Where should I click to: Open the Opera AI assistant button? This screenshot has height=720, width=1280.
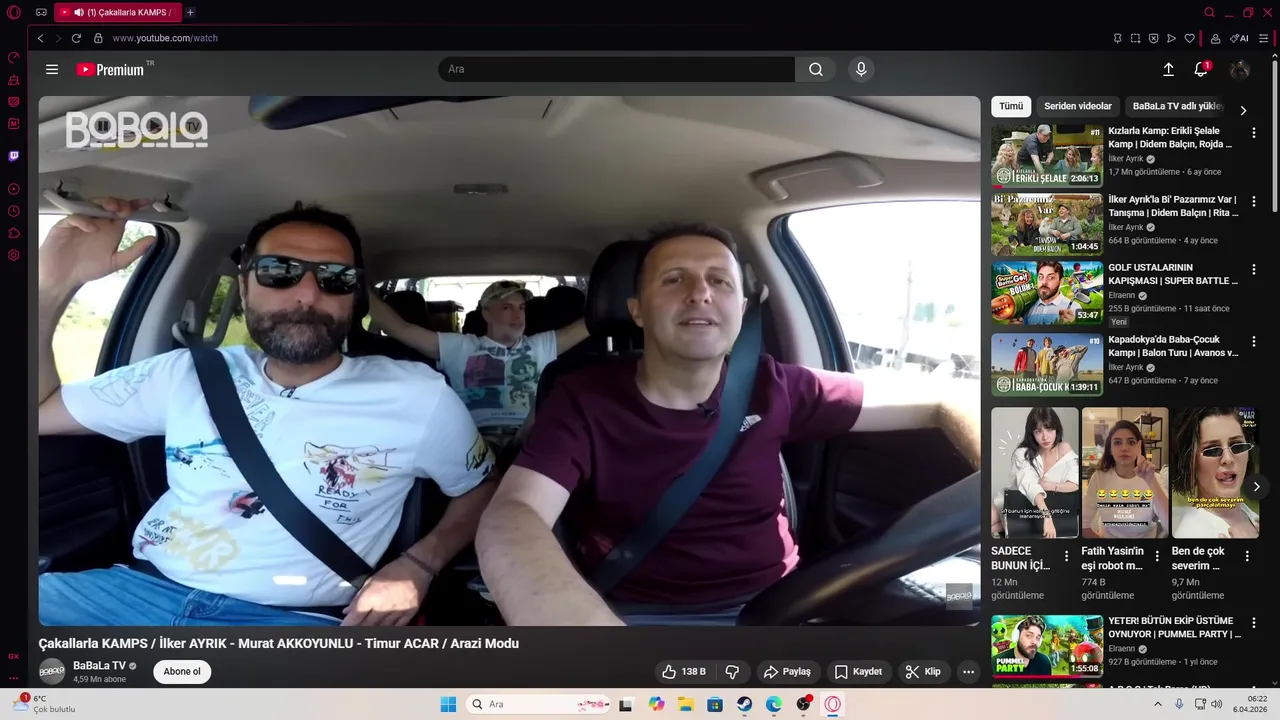click(x=1240, y=38)
